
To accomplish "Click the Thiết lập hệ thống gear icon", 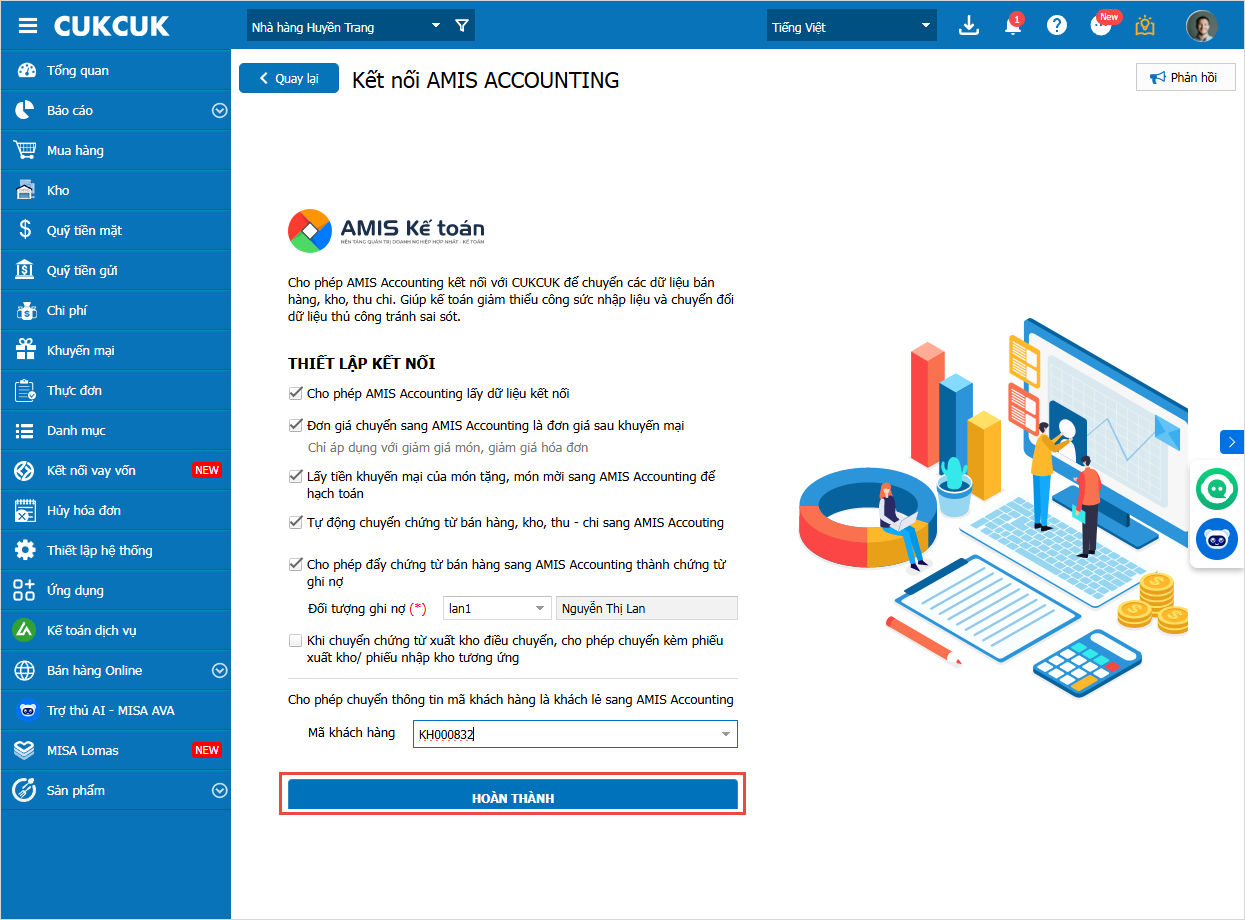I will 25,550.
